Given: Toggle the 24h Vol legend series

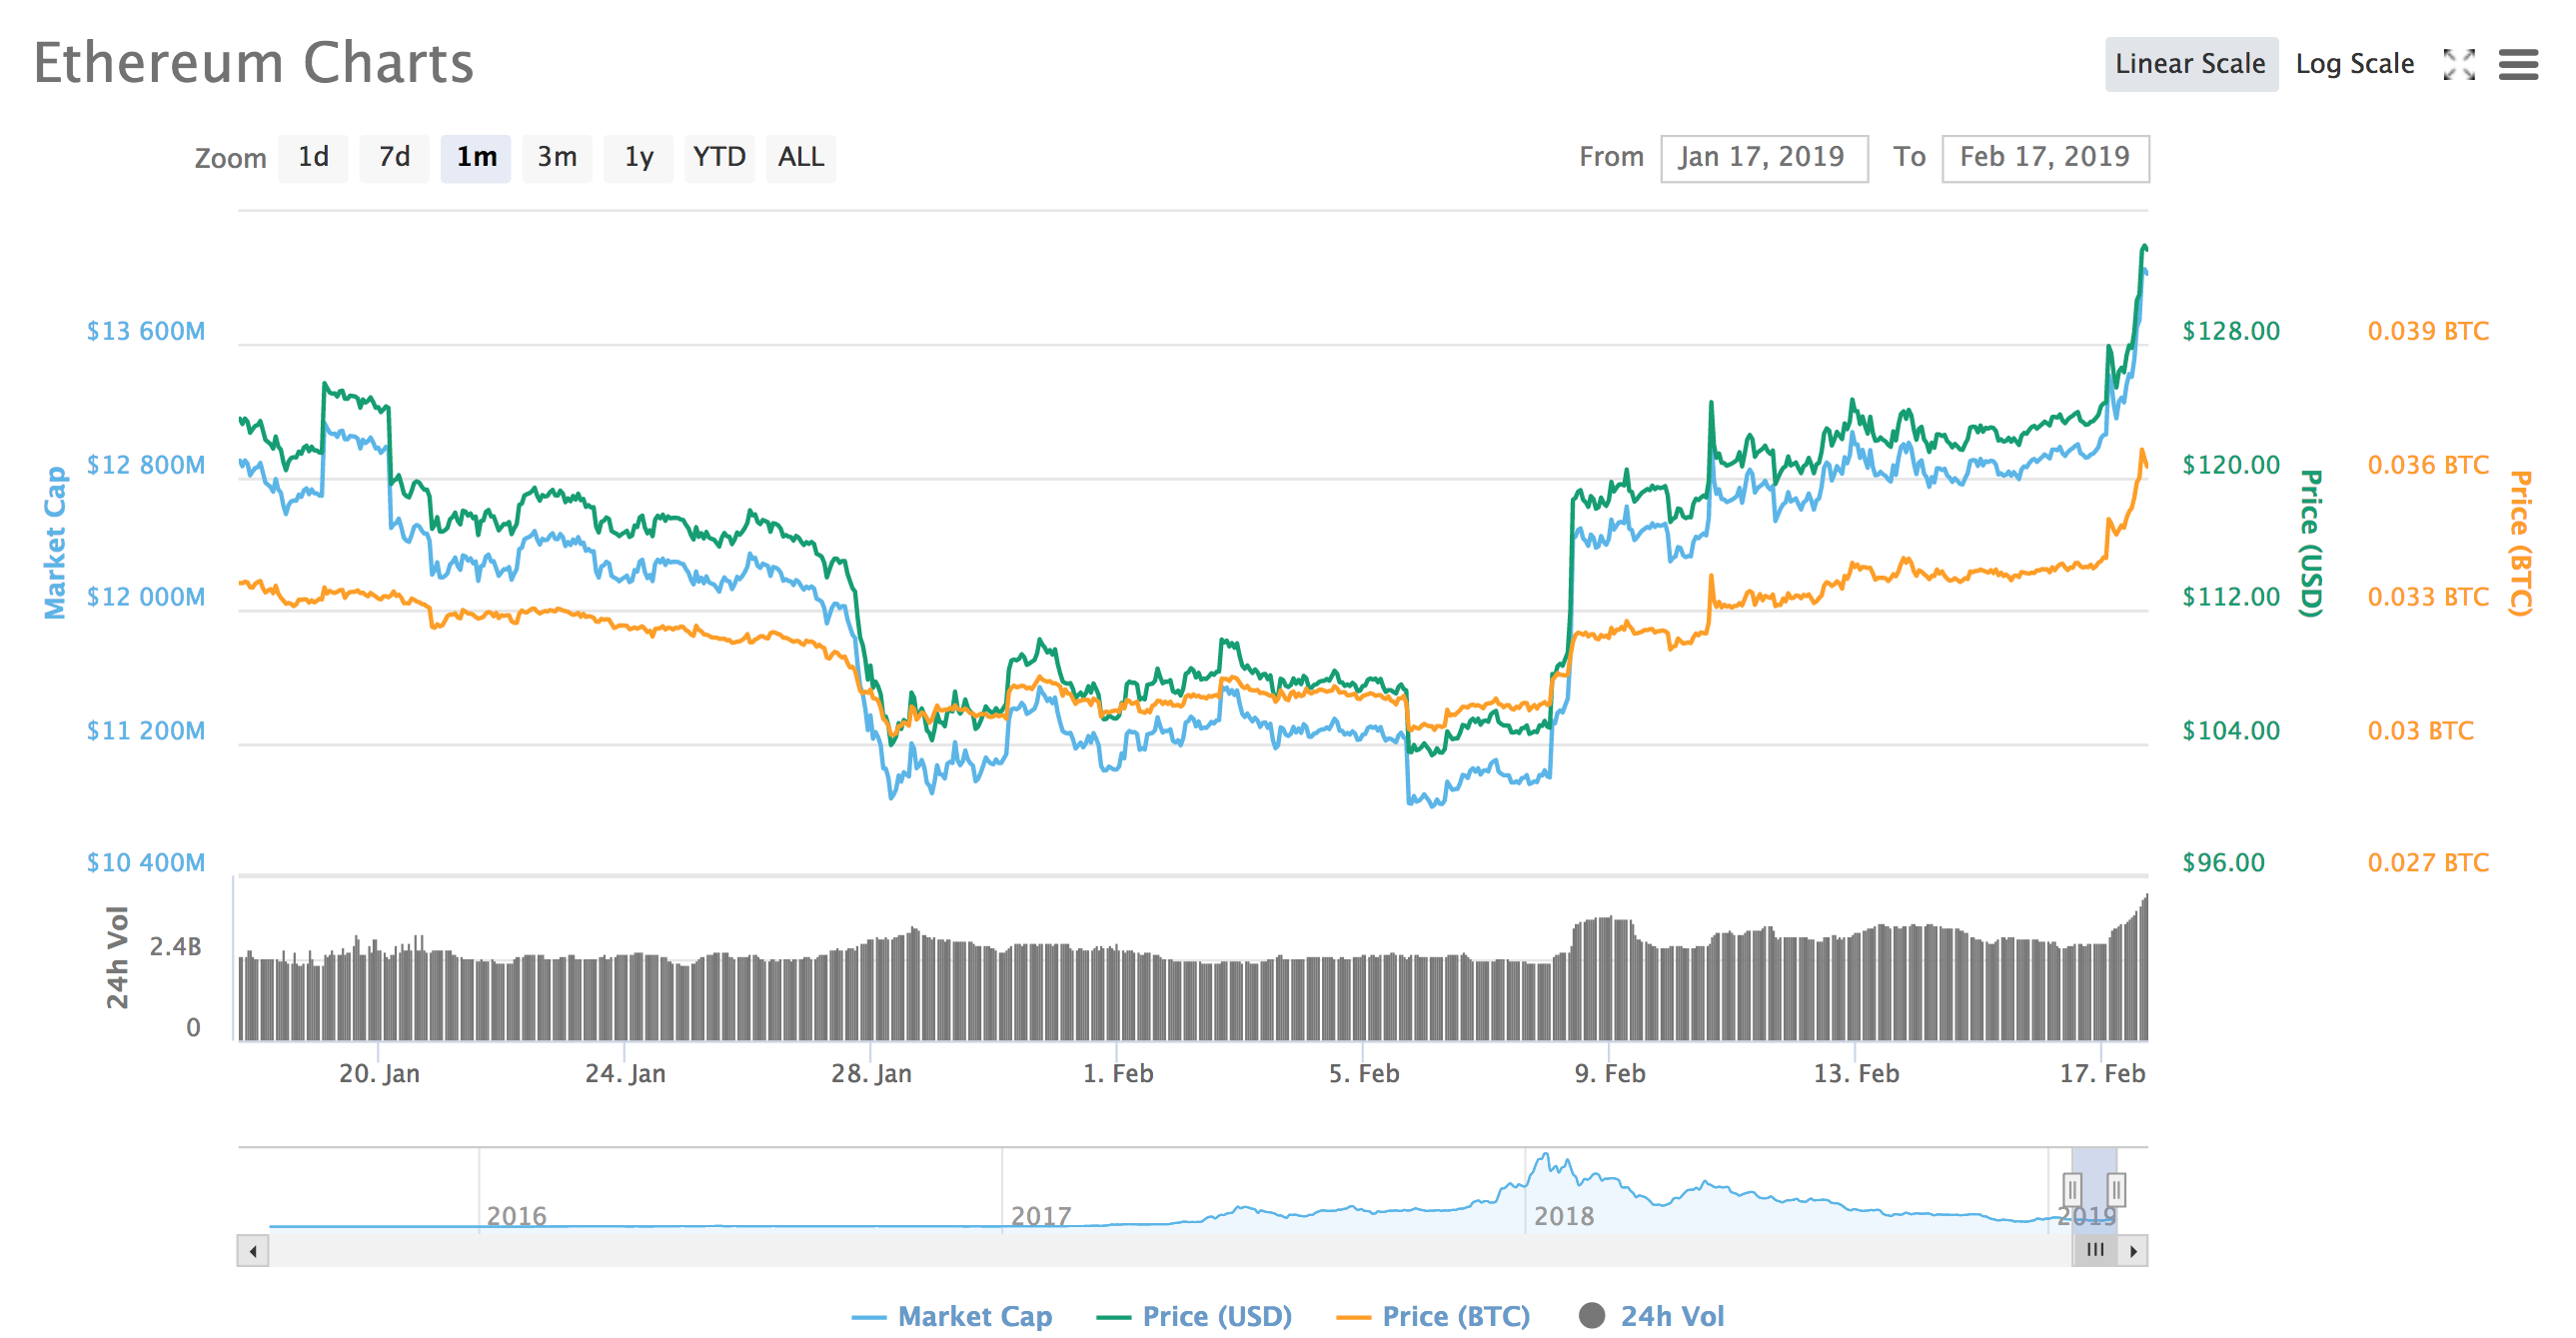Looking at the screenshot, I should coord(1652,1316).
